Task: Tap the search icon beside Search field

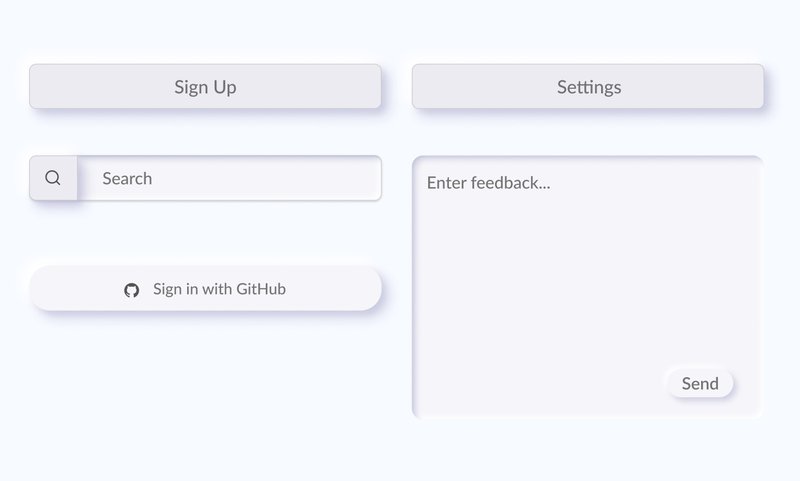Action: click(53, 178)
